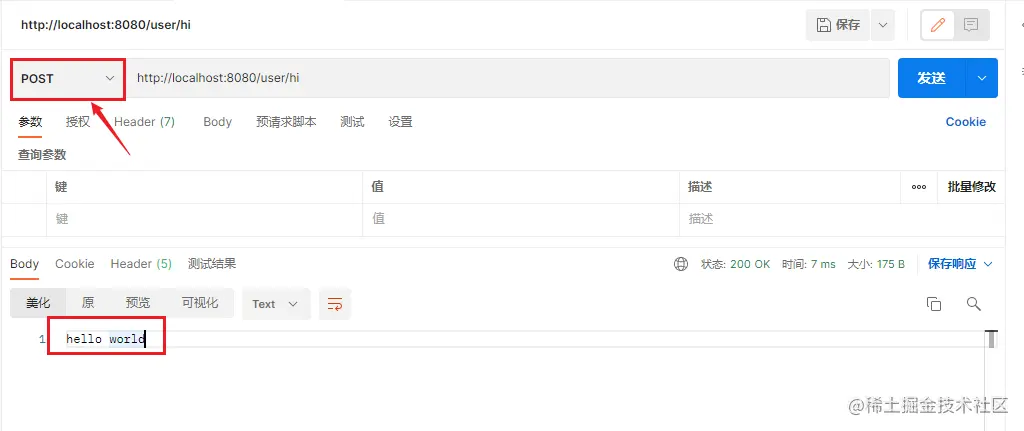Select the pencil edit mode icon

tap(938, 25)
